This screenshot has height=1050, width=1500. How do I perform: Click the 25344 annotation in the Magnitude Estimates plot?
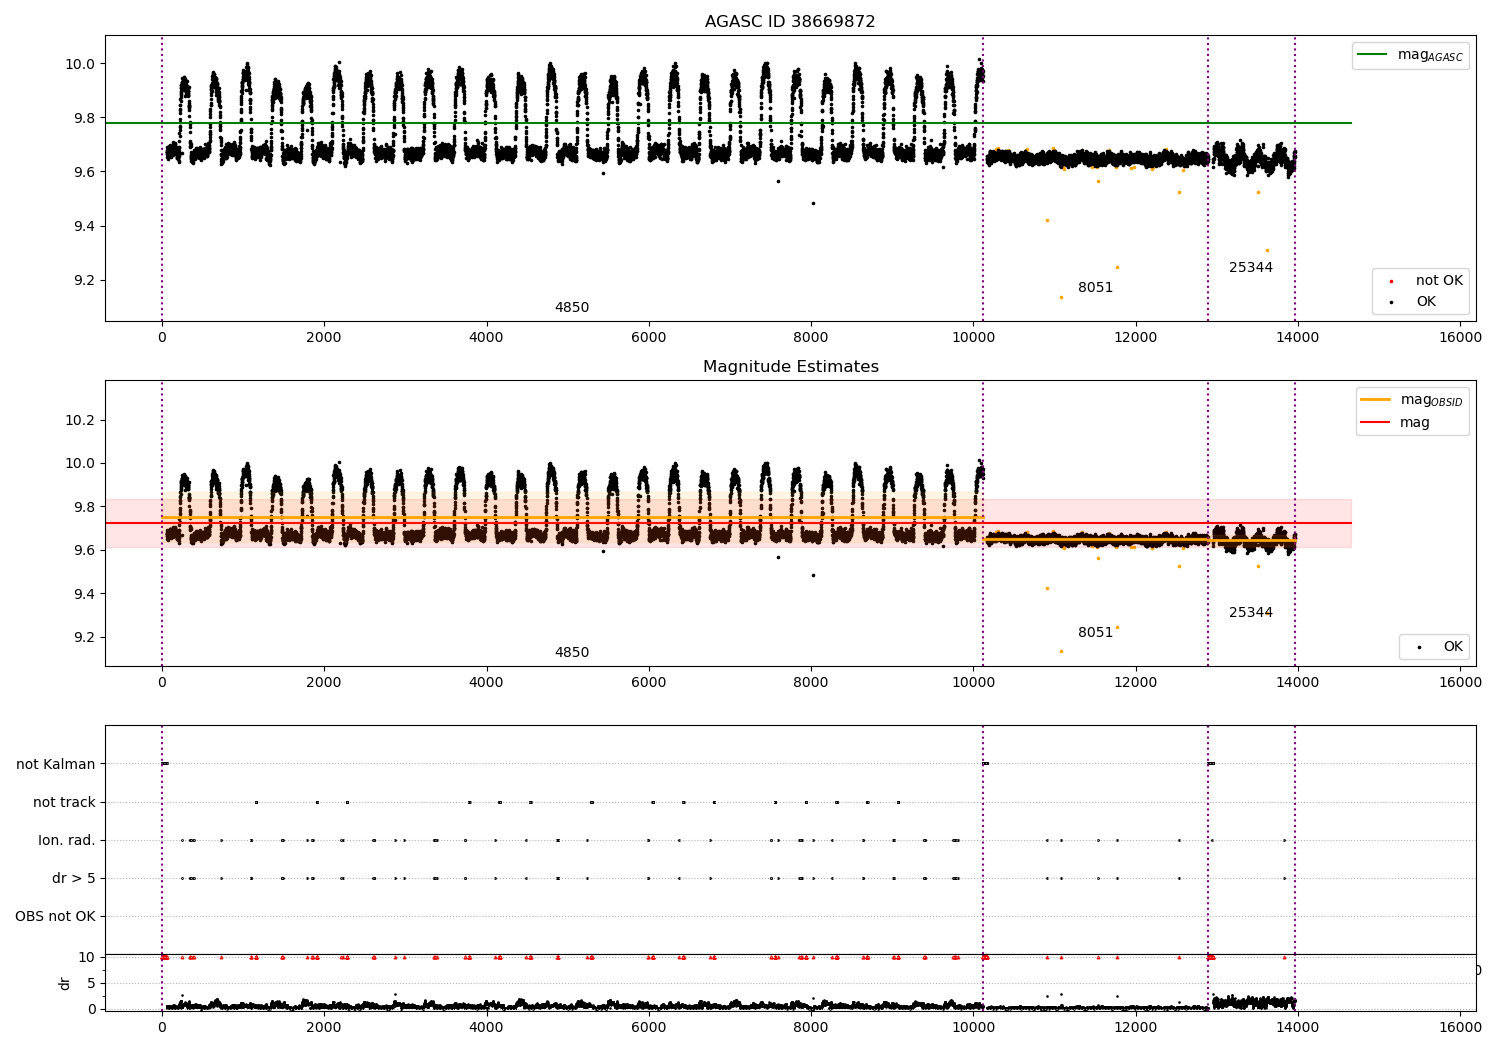point(1251,613)
